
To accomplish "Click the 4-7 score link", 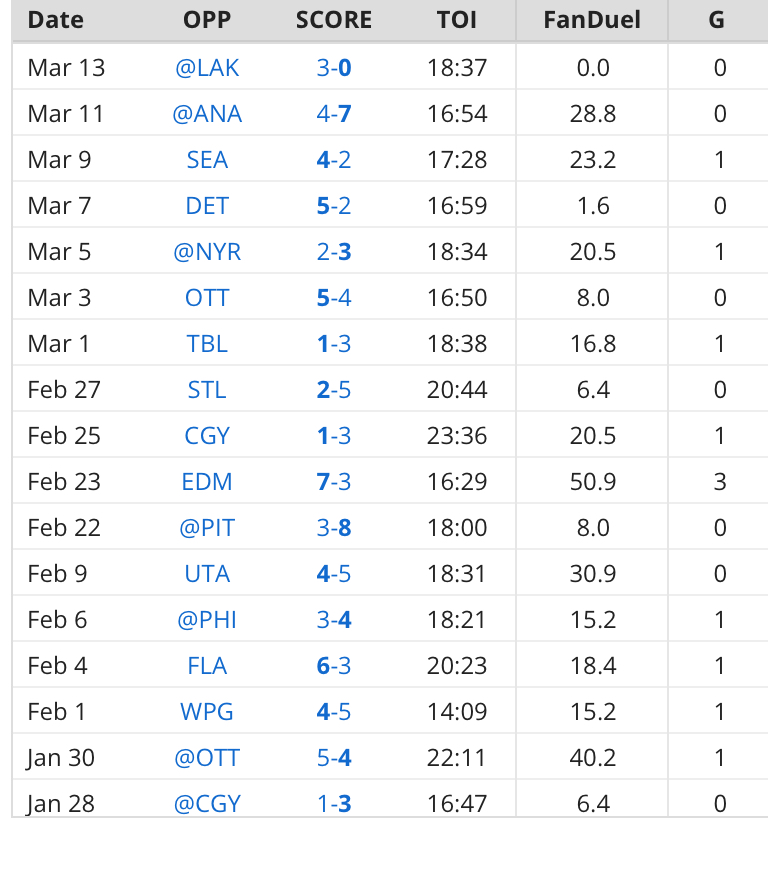I will (x=334, y=114).
